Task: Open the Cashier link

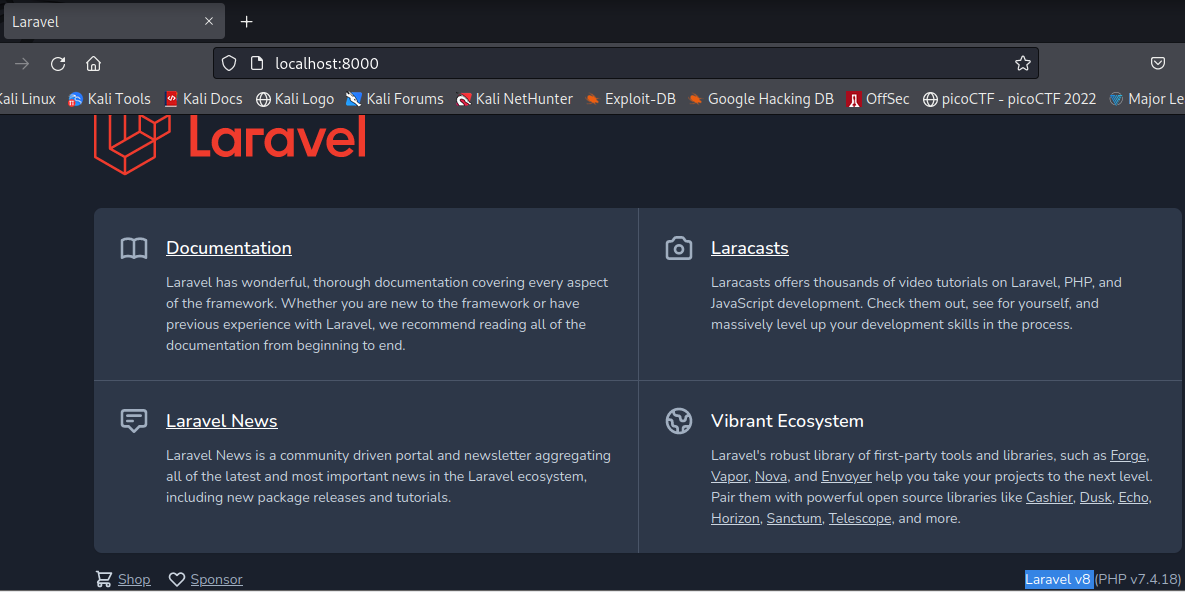Action: pyautogui.click(x=1049, y=497)
